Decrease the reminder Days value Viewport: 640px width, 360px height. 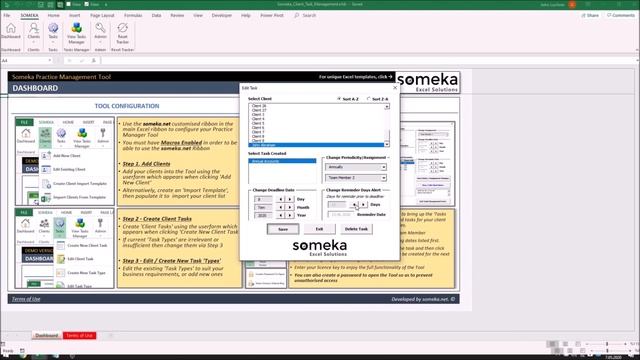pyautogui.click(x=354, y=204)
